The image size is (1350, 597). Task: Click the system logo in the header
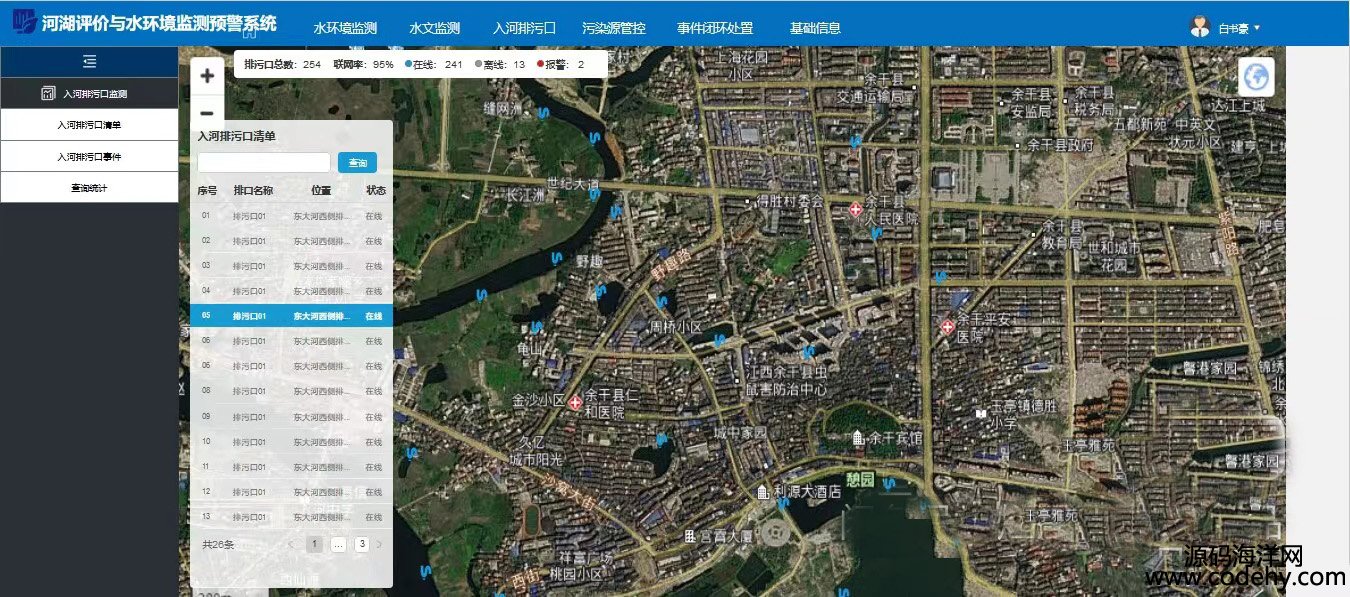pos(24,22)
